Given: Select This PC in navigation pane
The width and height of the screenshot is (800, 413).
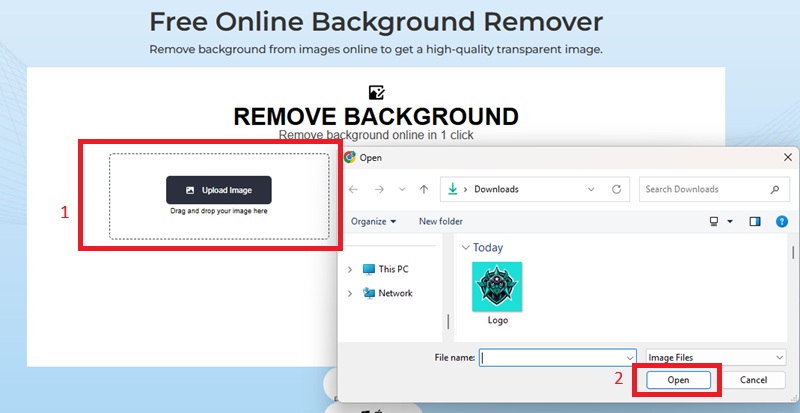Looking at the screenshot, I should click(386, 269).
